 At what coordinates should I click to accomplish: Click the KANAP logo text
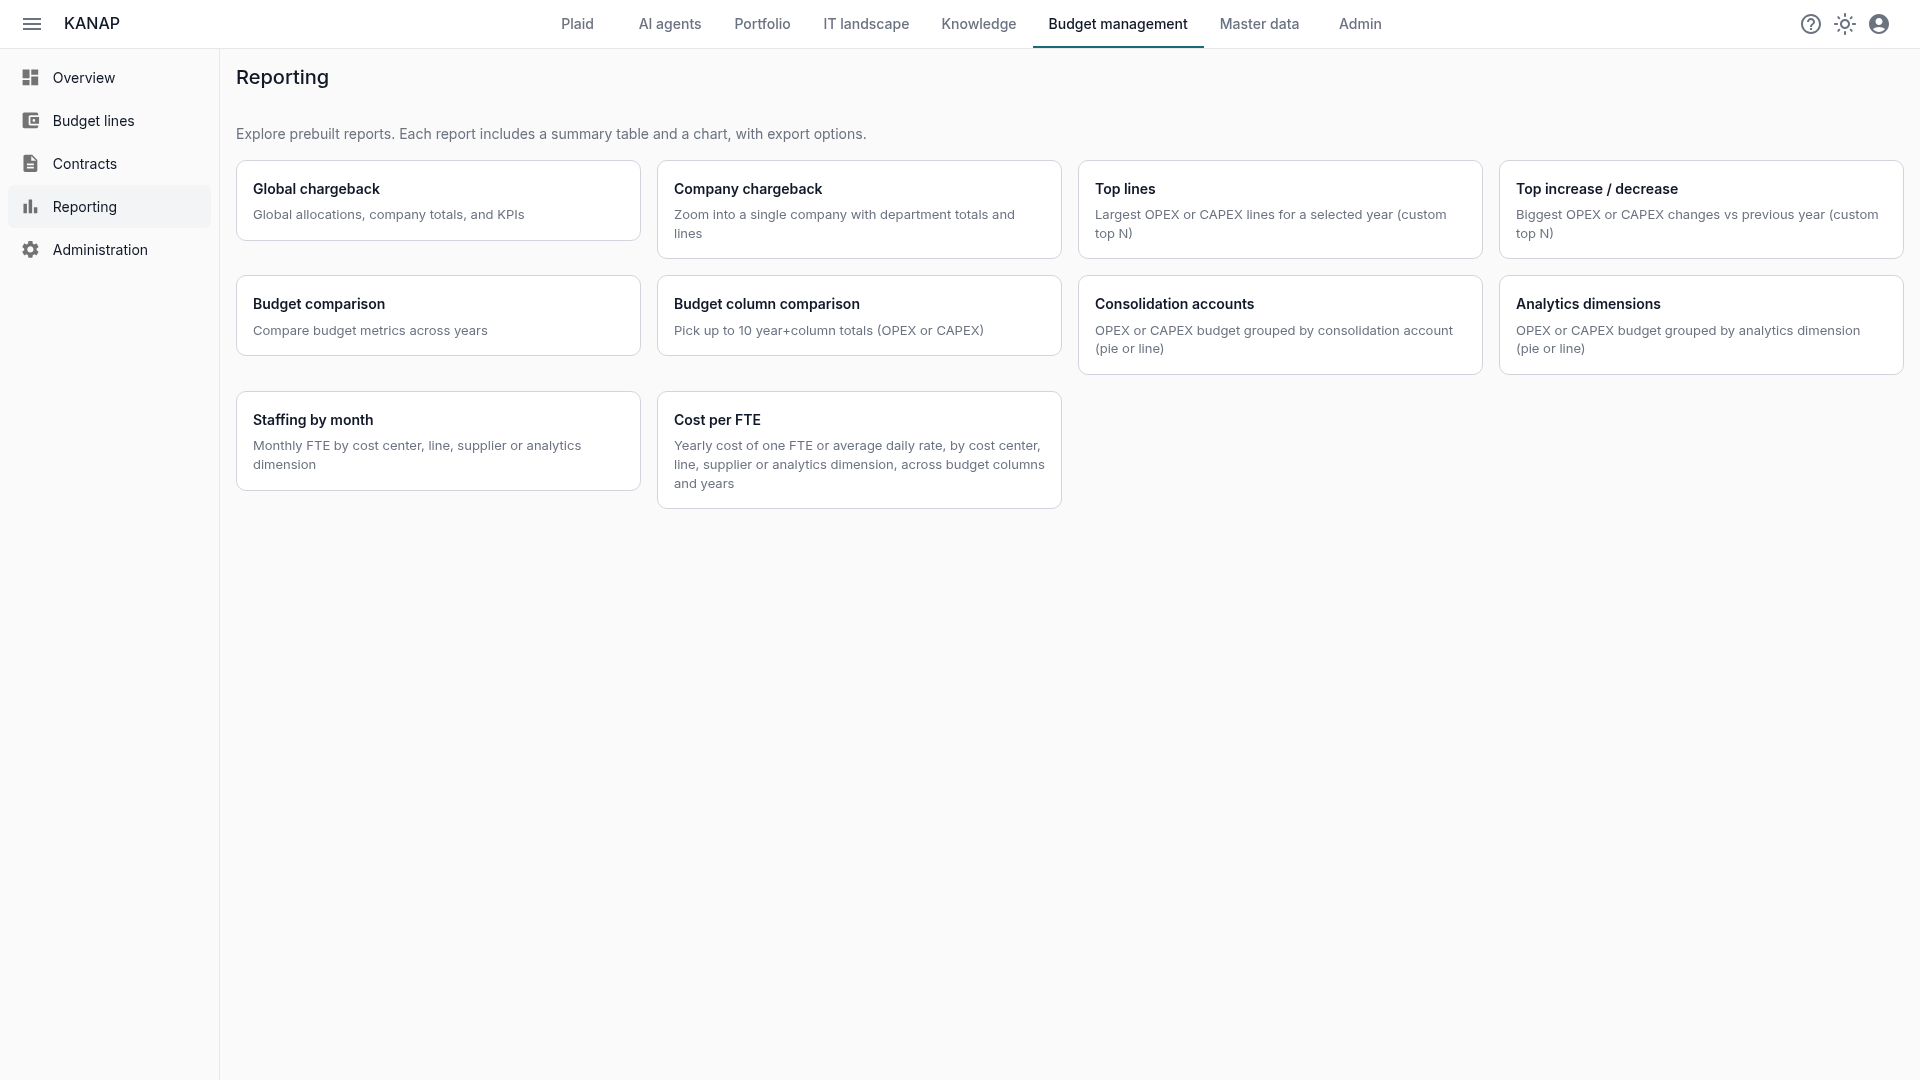(x=92, y=24)
